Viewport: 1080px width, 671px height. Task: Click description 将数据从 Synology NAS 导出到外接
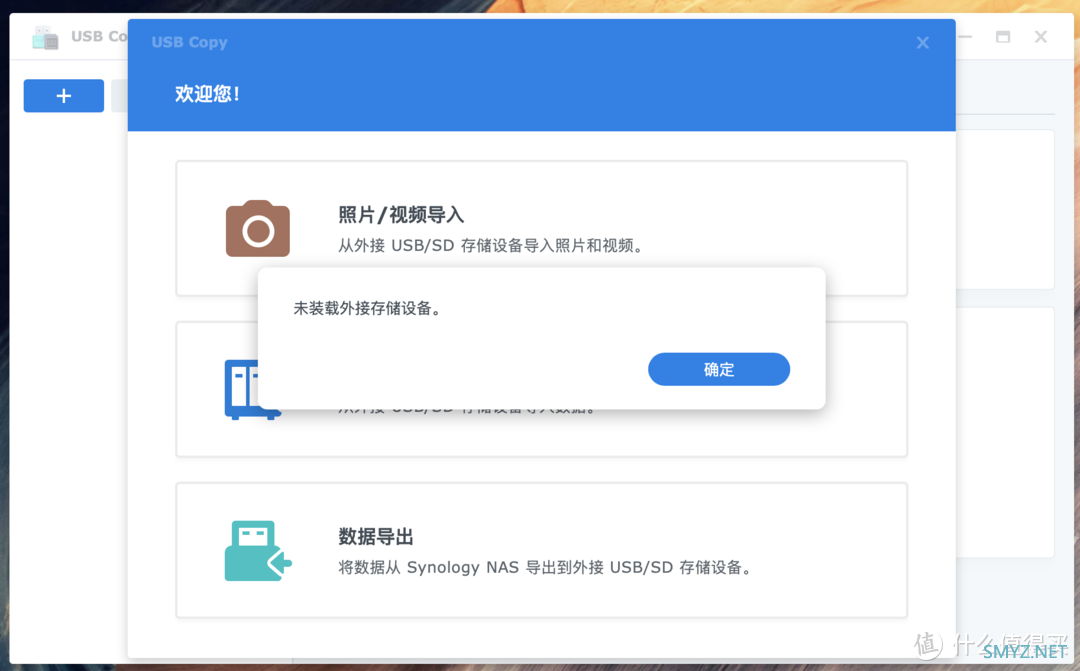(x=544, y=568)
